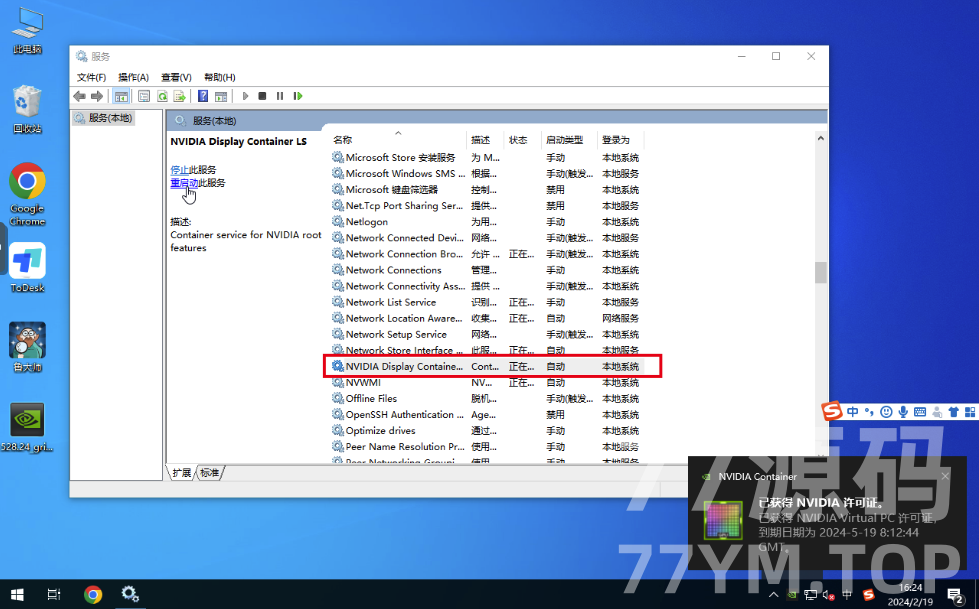Click the Restart Service green icon
Image resolution: width=979 pixels, height=609 pixels.
pos(298,96)
